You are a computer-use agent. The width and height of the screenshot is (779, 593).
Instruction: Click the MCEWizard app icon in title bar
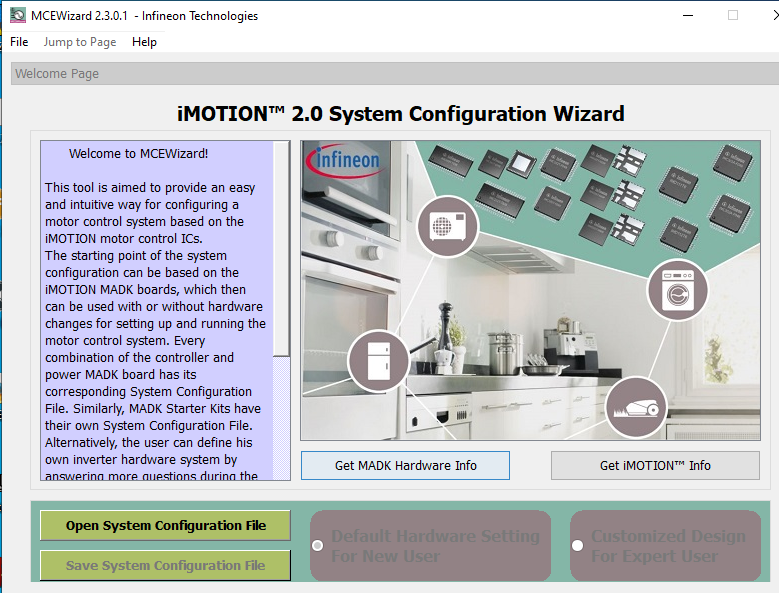coord(17,15)
